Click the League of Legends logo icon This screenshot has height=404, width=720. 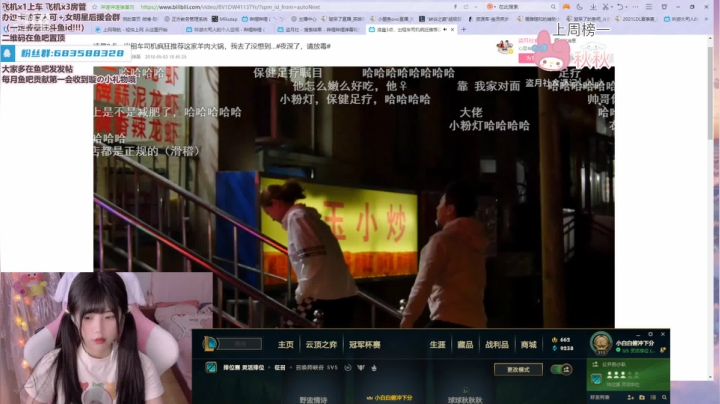coord(210,343)
